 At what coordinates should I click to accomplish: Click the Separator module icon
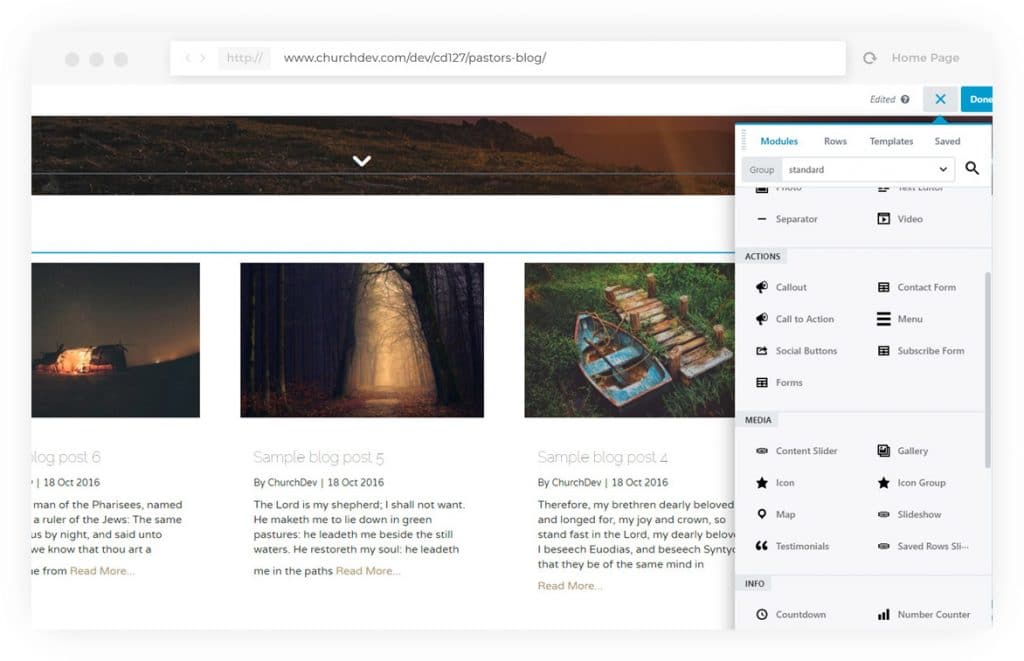click(x=761, y=219)
